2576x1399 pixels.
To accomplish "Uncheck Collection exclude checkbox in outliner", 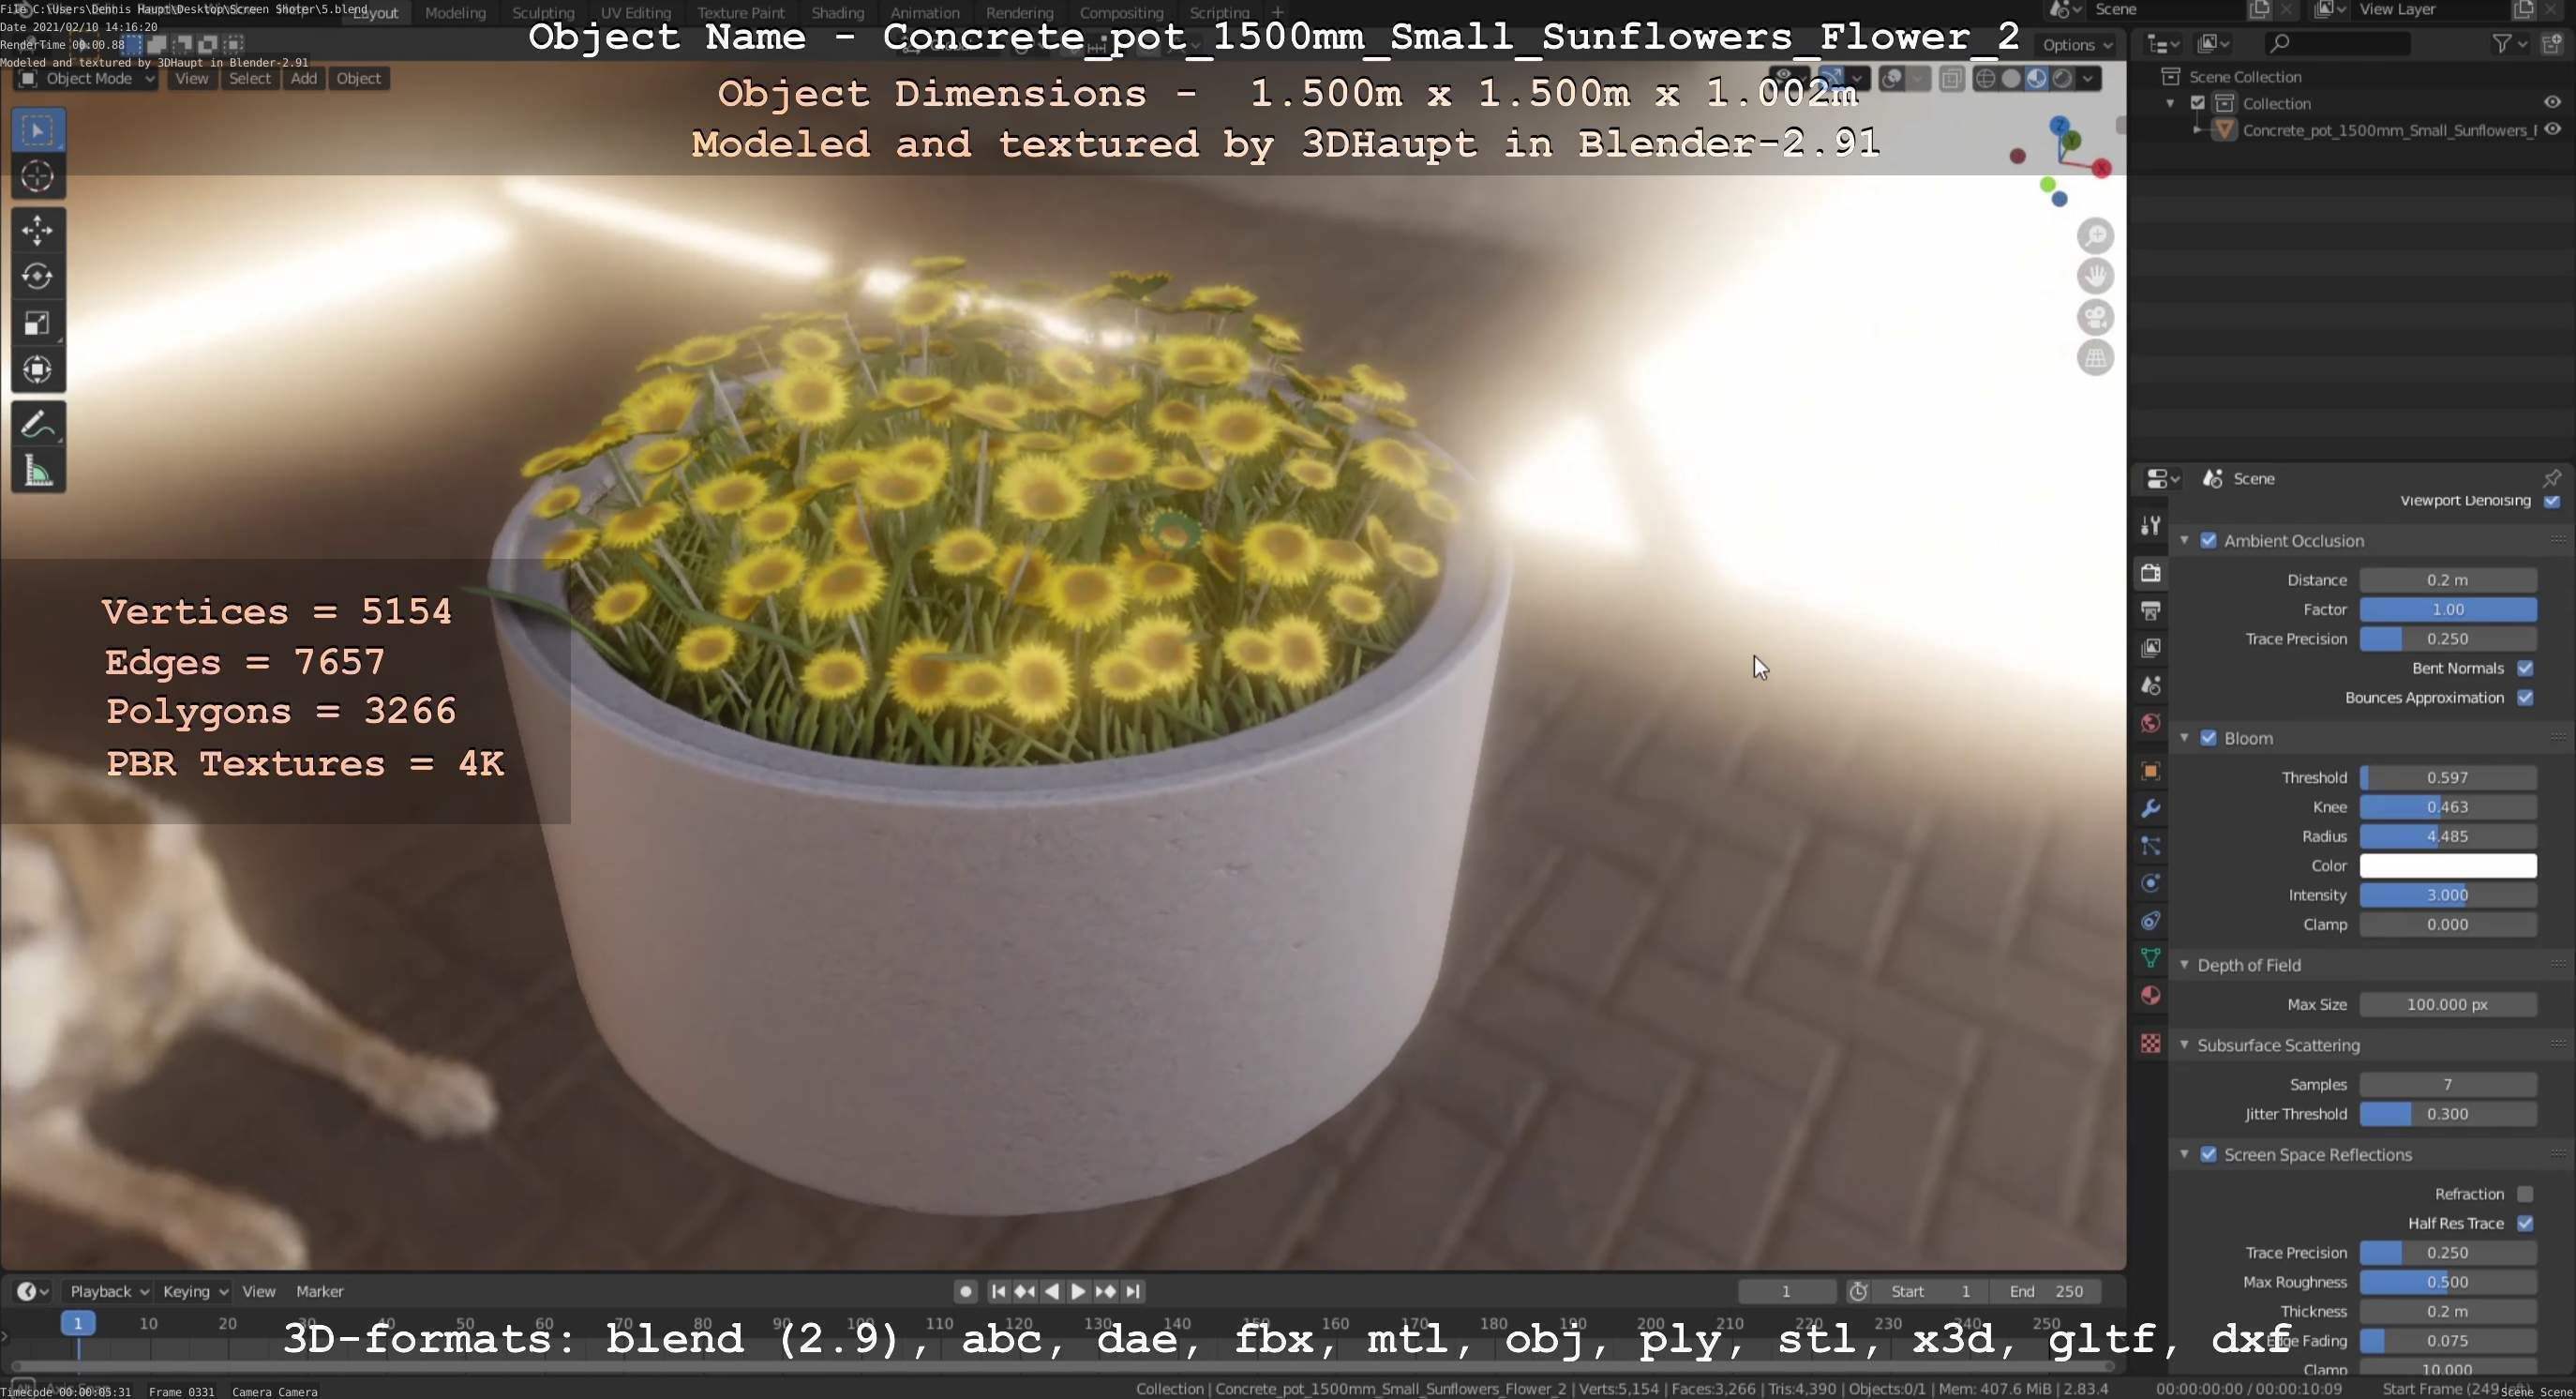I will coord(2197,103).
